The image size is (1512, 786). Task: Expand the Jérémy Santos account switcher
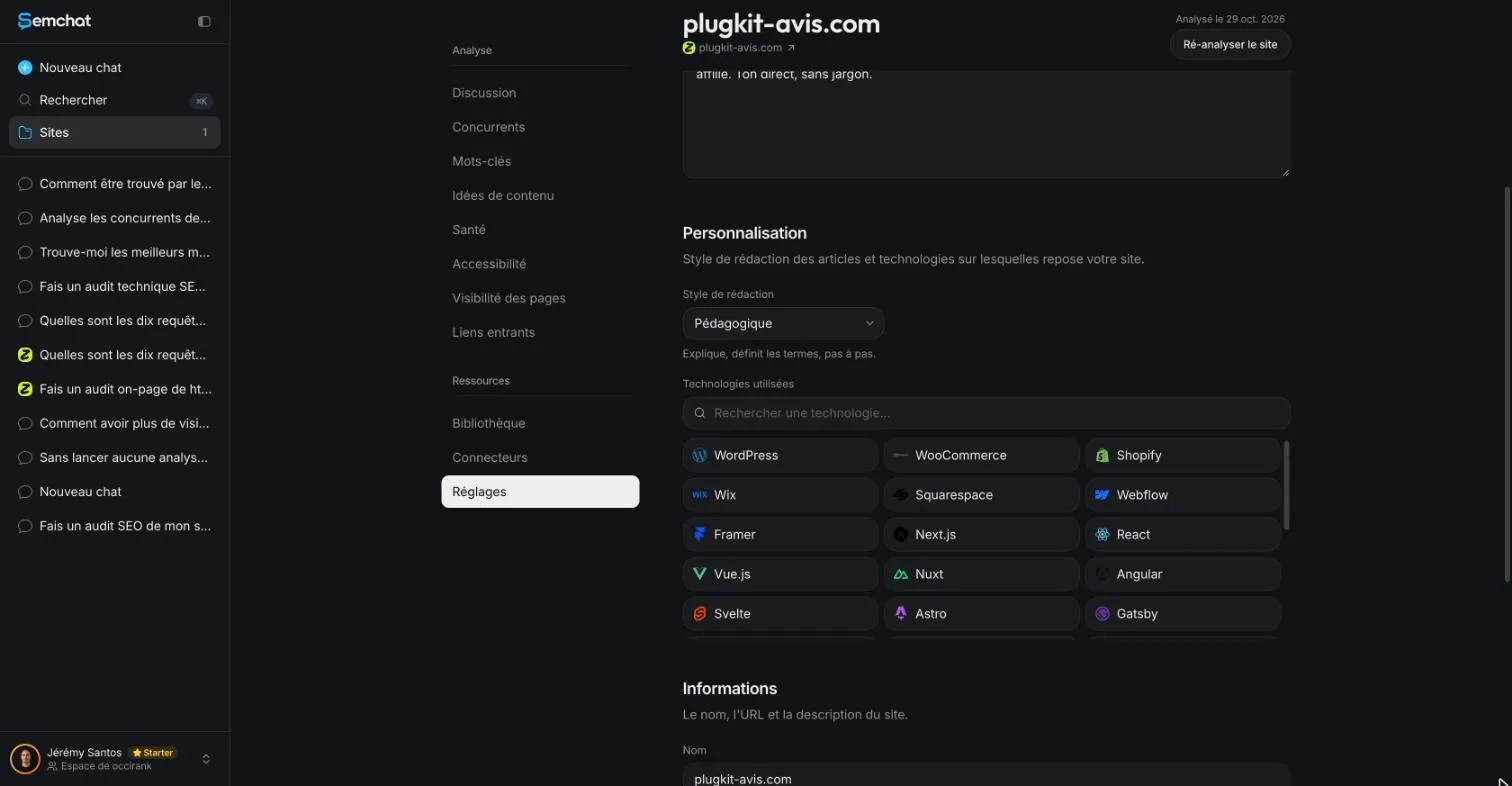[206, 759]
